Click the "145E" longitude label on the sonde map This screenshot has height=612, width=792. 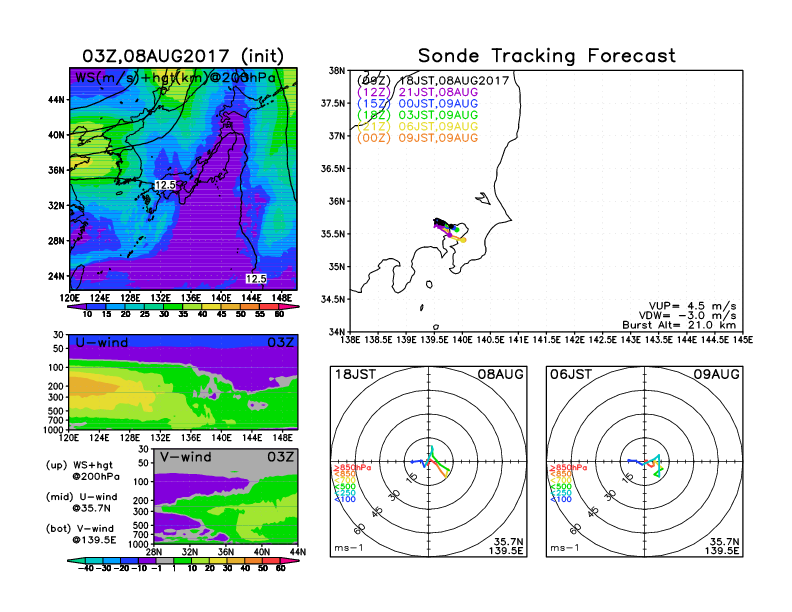pos(742,340)
